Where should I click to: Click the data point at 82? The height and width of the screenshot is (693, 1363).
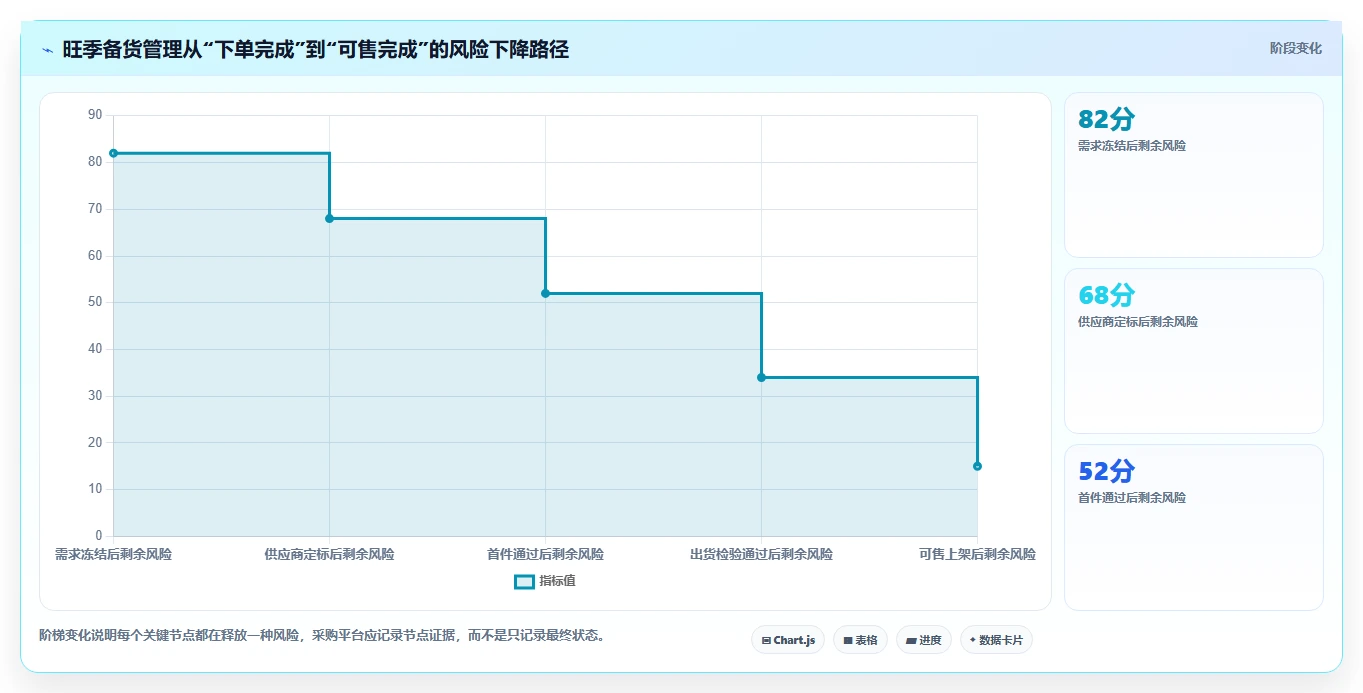point(114,153)
